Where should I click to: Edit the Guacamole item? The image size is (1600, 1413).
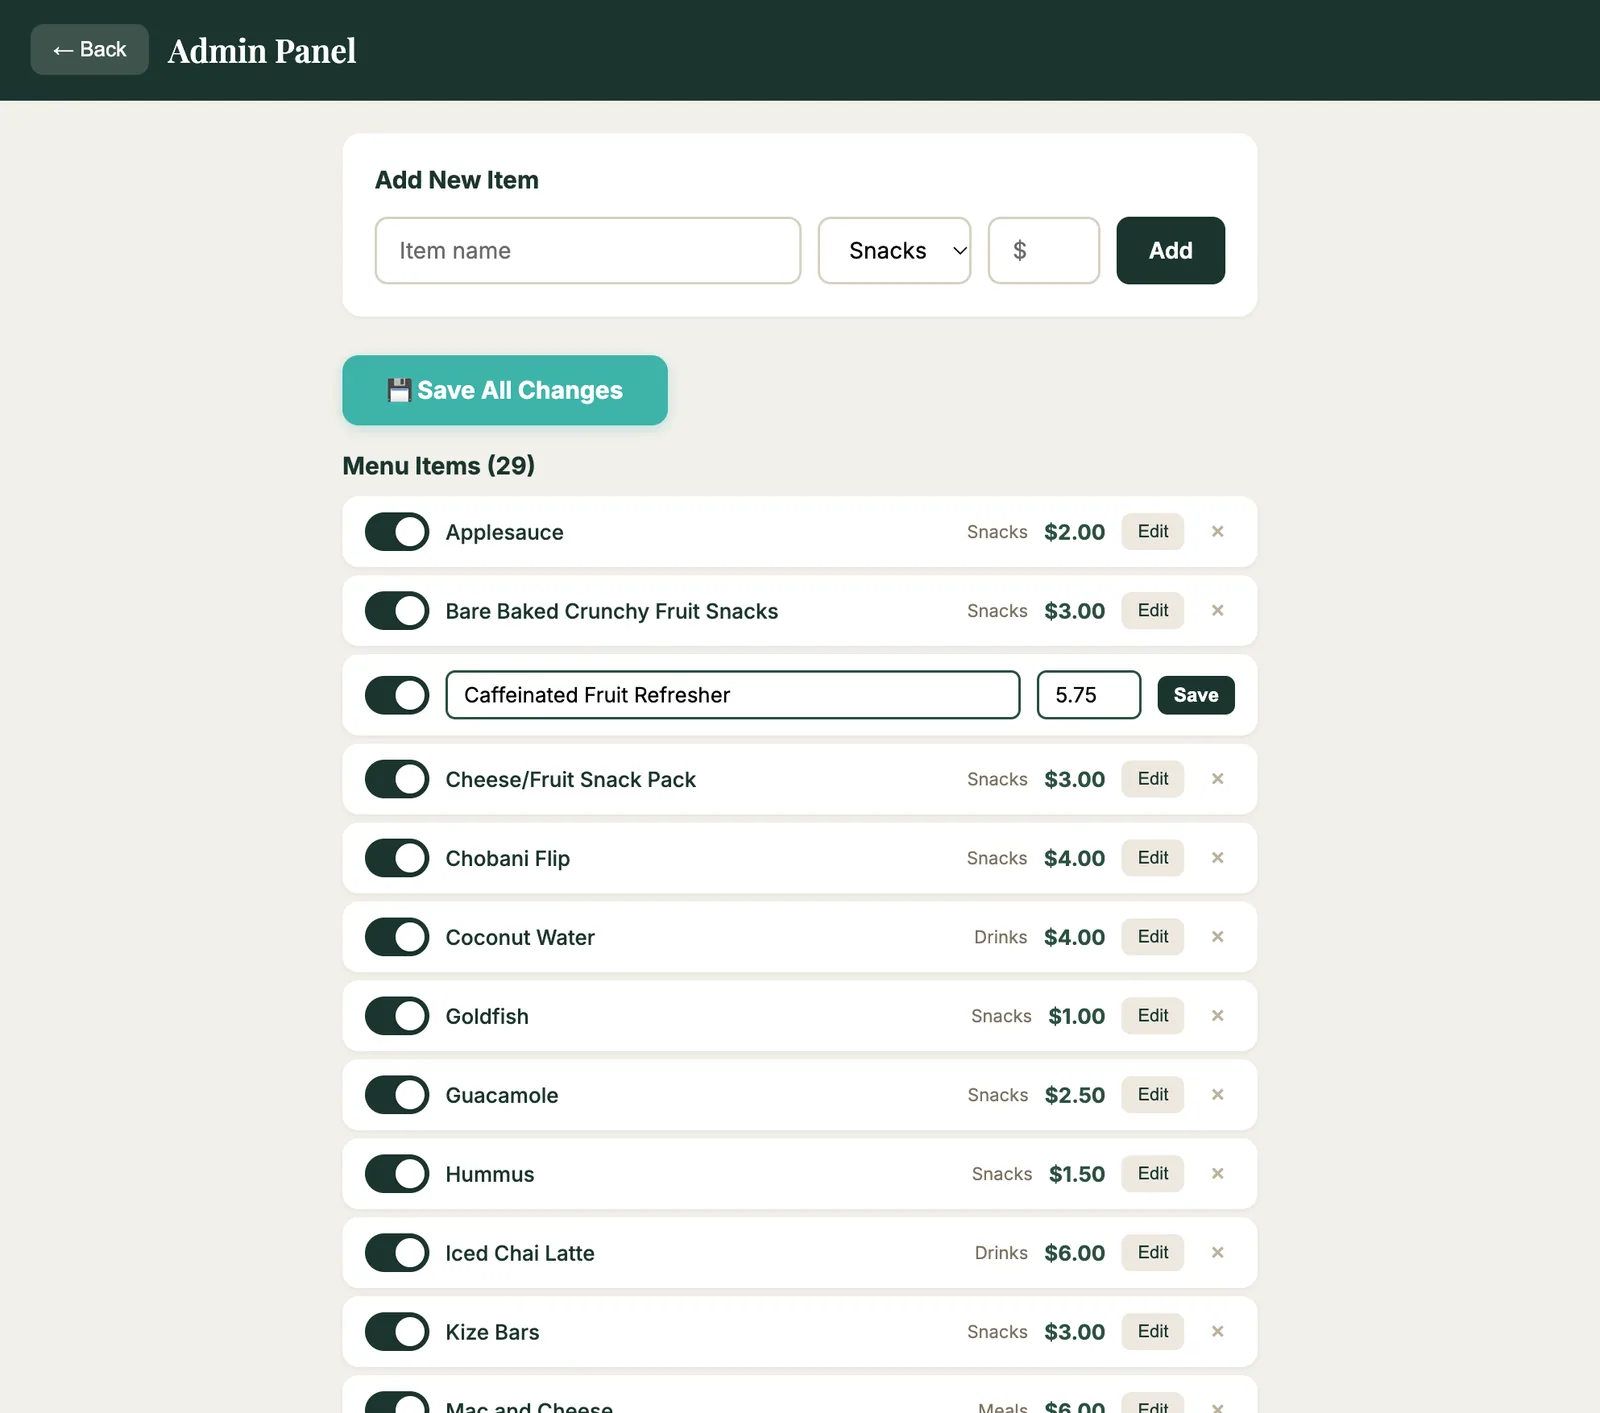click(x=1153, y=1095)
